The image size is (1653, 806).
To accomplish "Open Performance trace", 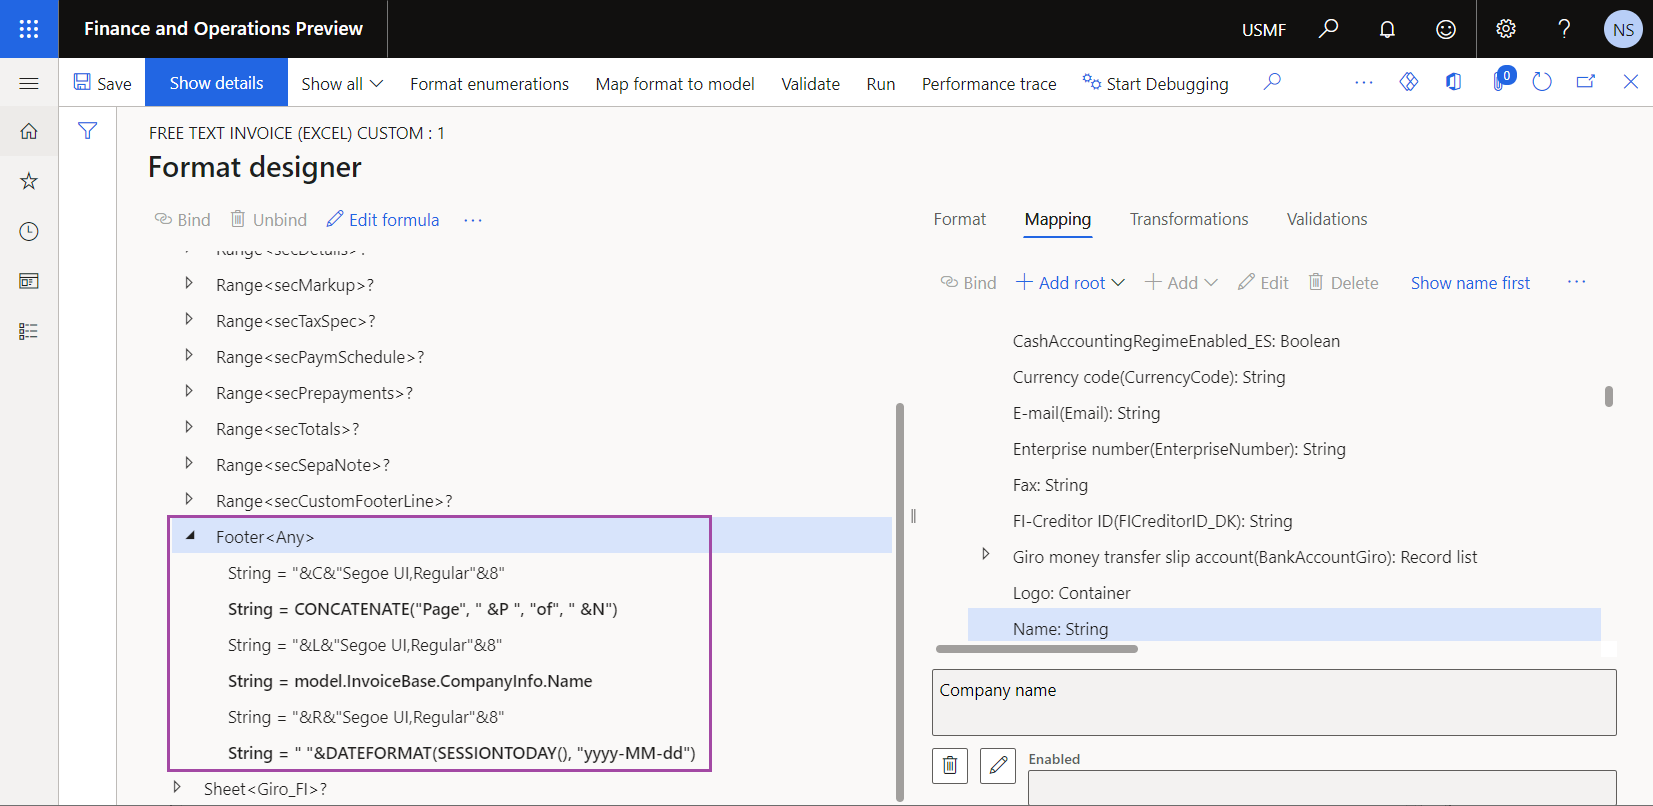I will pos(989,84).
